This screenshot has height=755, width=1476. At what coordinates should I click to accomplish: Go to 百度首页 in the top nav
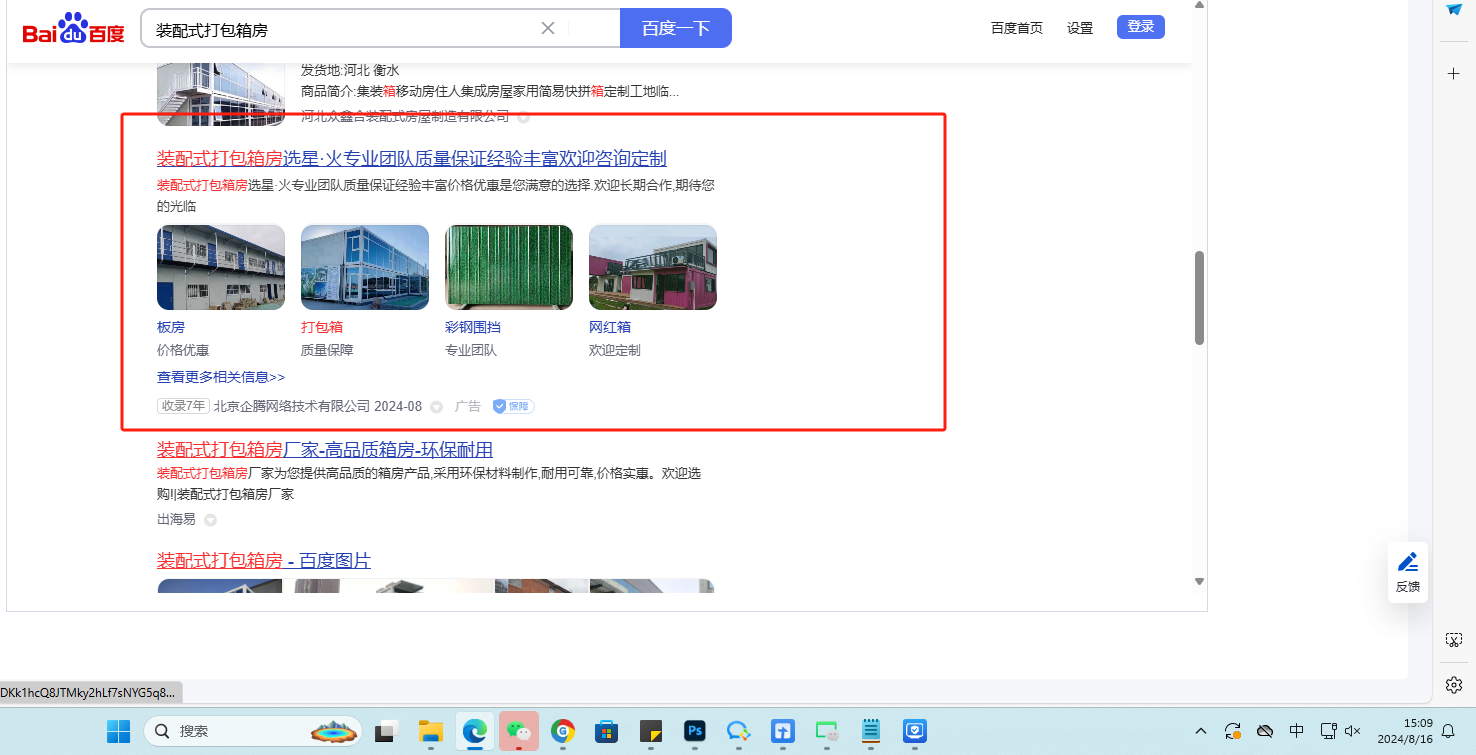pyautogui.click(x=1016, y=28)
